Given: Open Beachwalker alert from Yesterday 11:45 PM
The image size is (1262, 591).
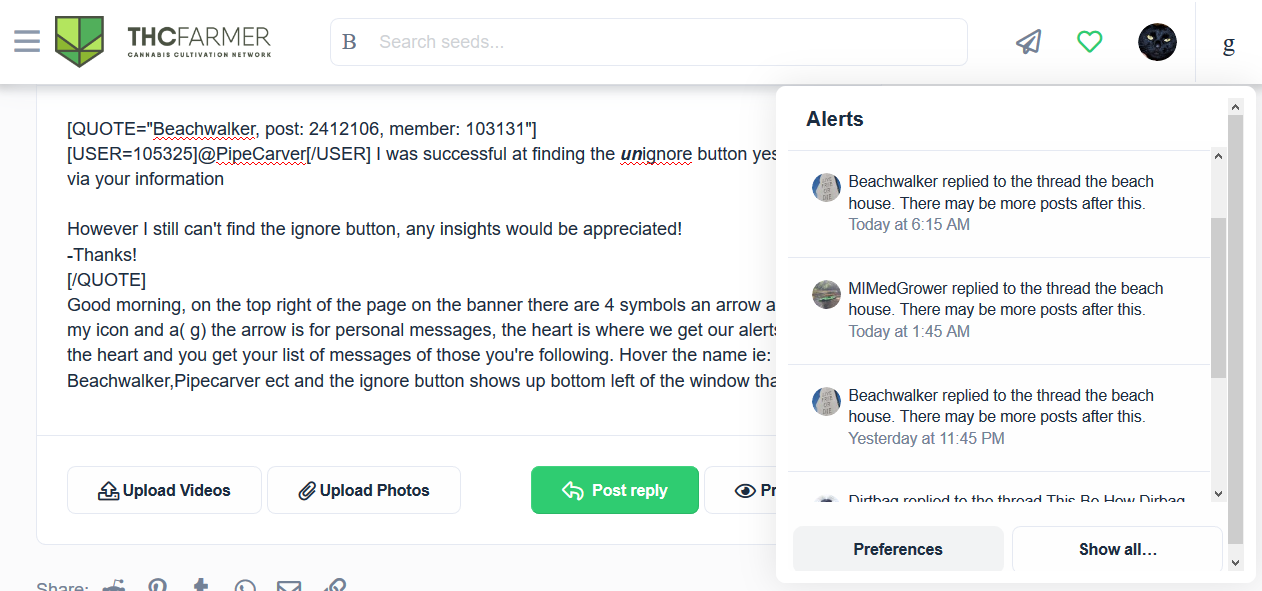Looking at the screenshot, I should [999, 417].
